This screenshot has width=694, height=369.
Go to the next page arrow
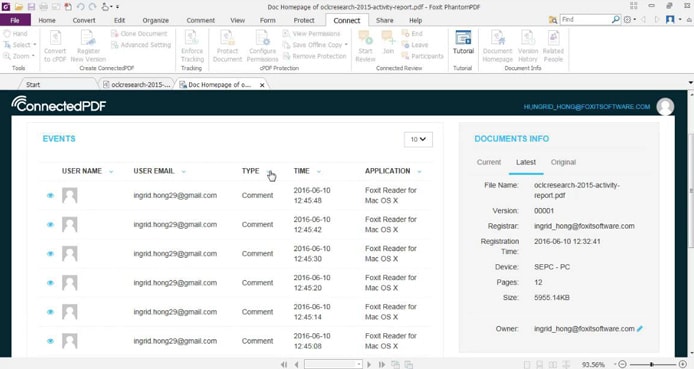coord(369,364)
